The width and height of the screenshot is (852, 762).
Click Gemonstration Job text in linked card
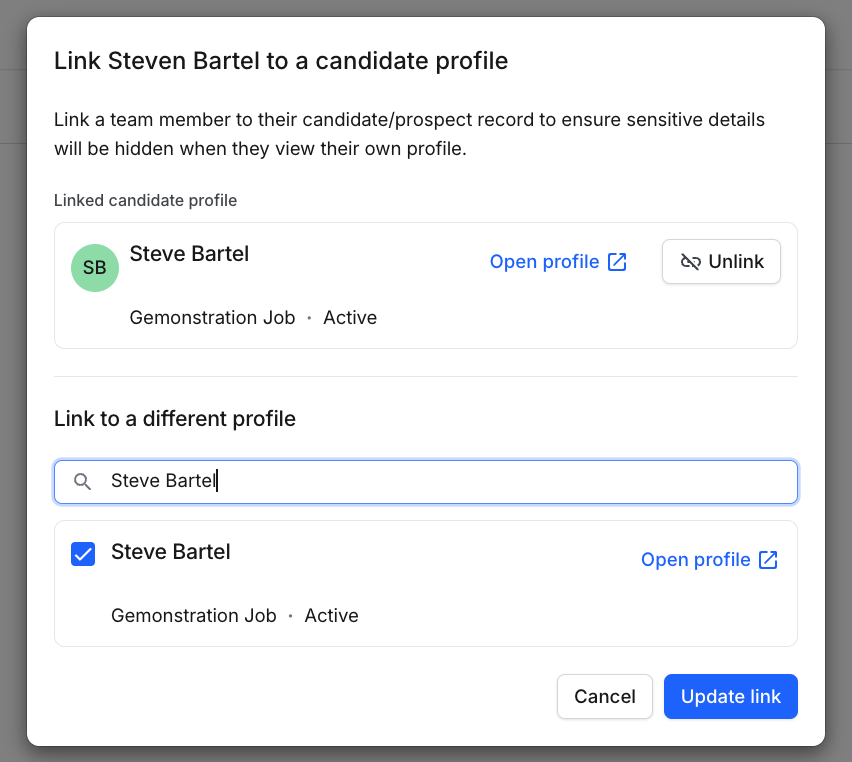(x=212, y=317)
